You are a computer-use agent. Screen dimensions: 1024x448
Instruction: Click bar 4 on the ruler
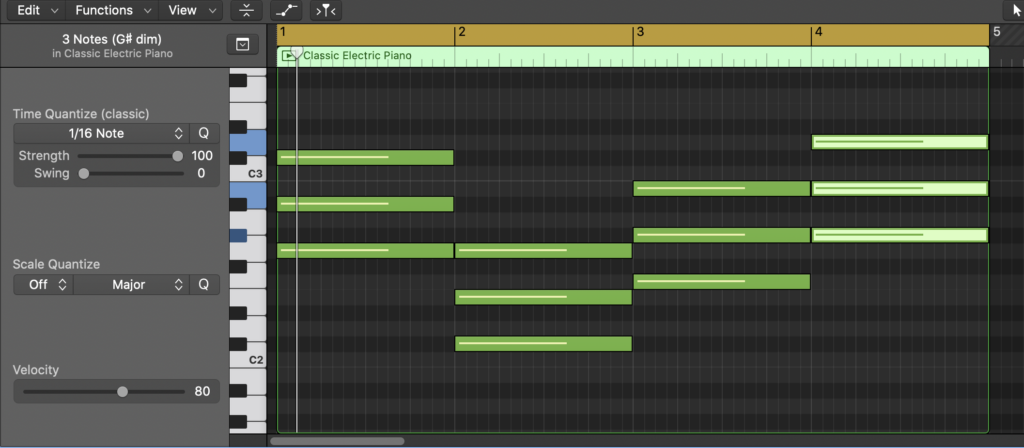(x=818, y=32)
